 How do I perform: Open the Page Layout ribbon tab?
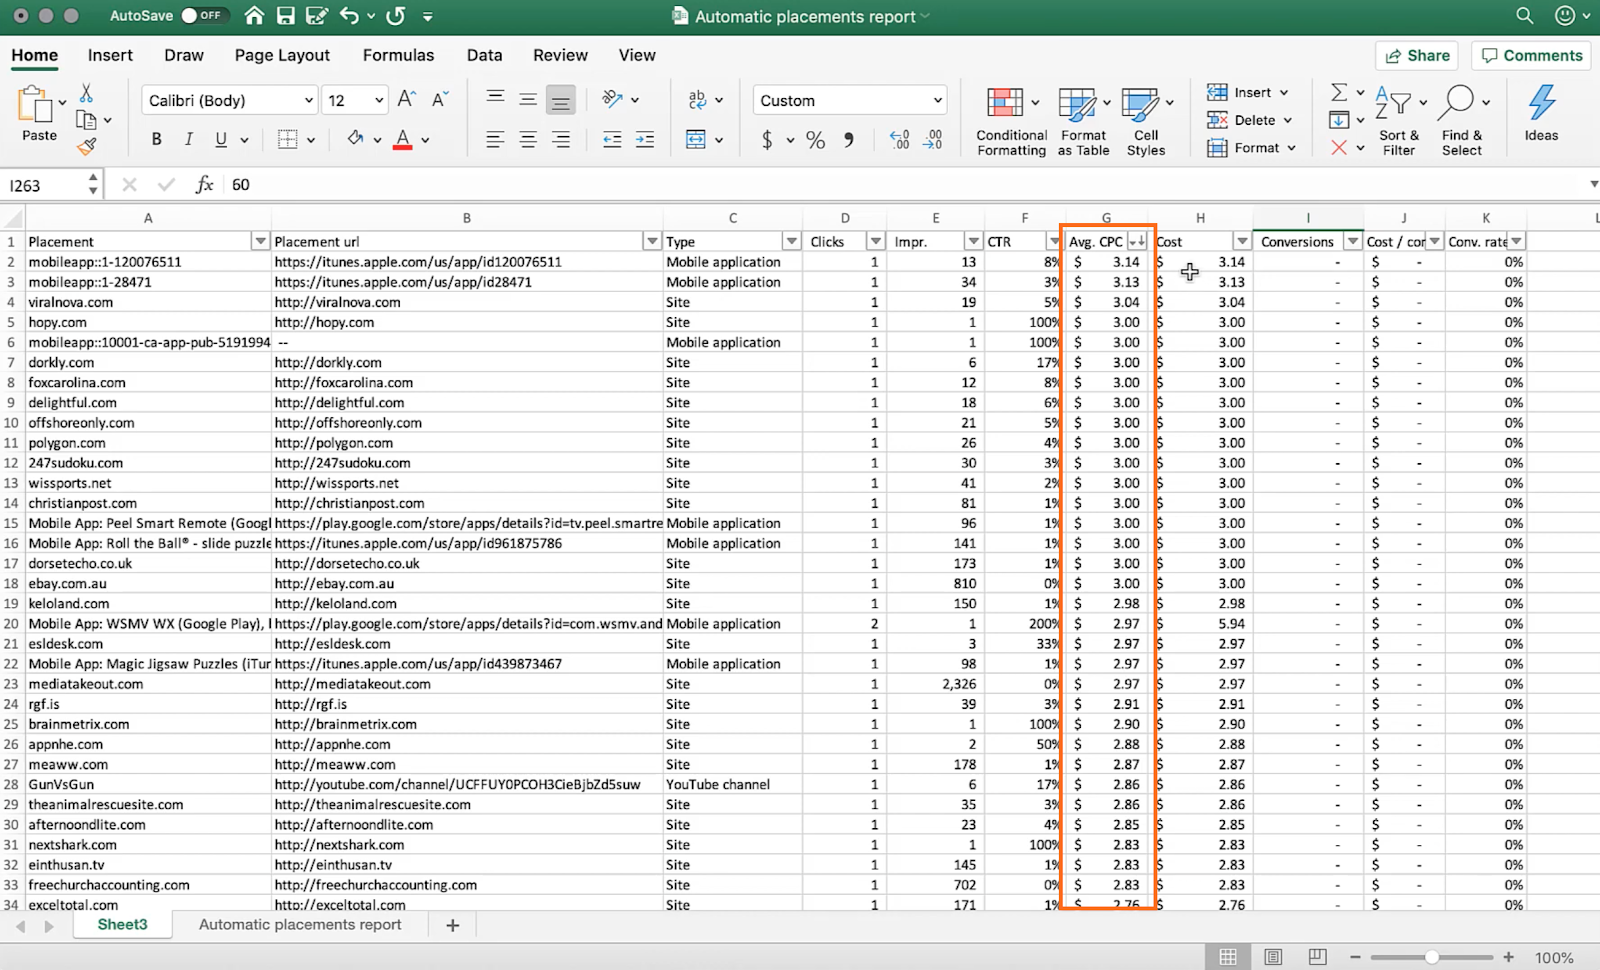click(x=282, y=55)
